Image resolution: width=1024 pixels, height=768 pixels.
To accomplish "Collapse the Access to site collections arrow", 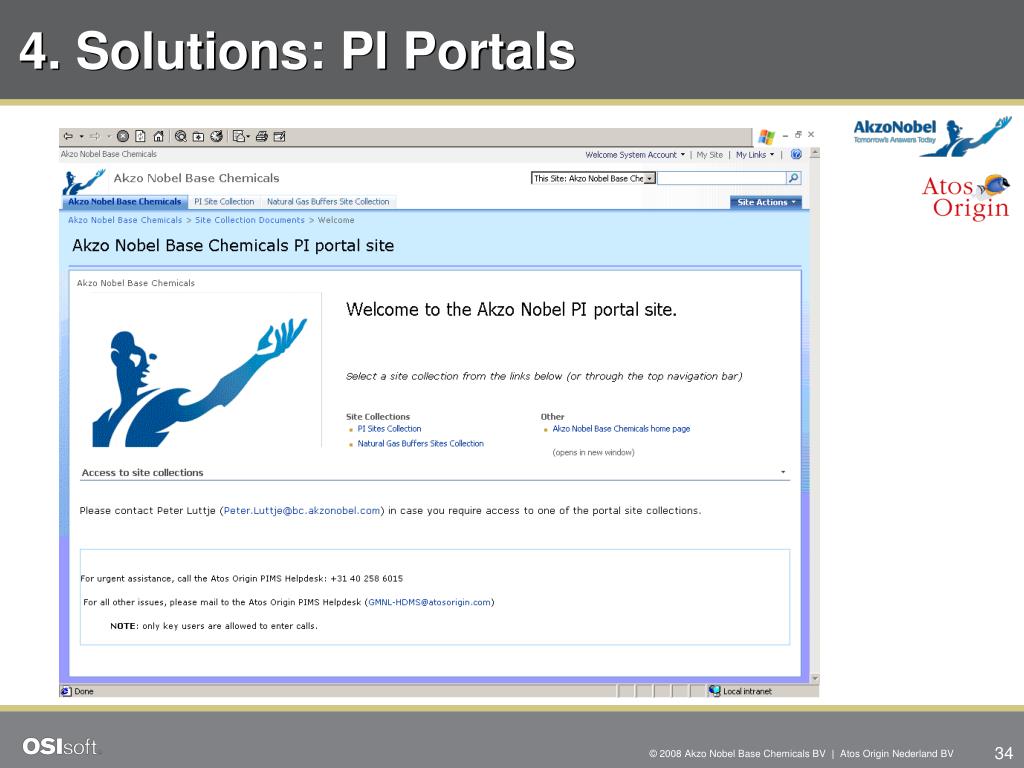I will 783,472.
